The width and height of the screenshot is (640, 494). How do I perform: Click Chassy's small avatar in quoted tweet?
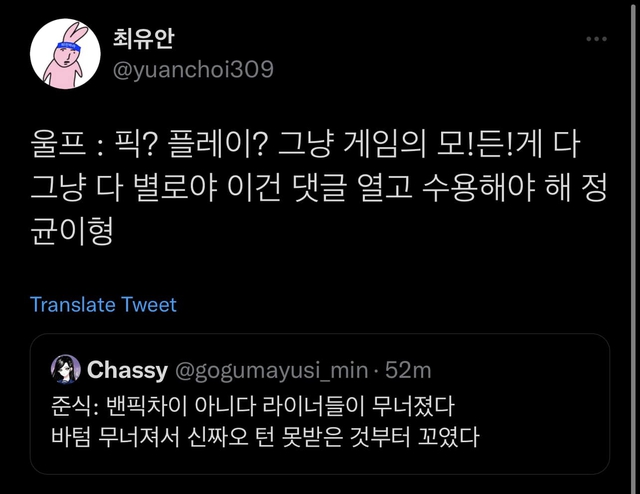tap(67, 370)
